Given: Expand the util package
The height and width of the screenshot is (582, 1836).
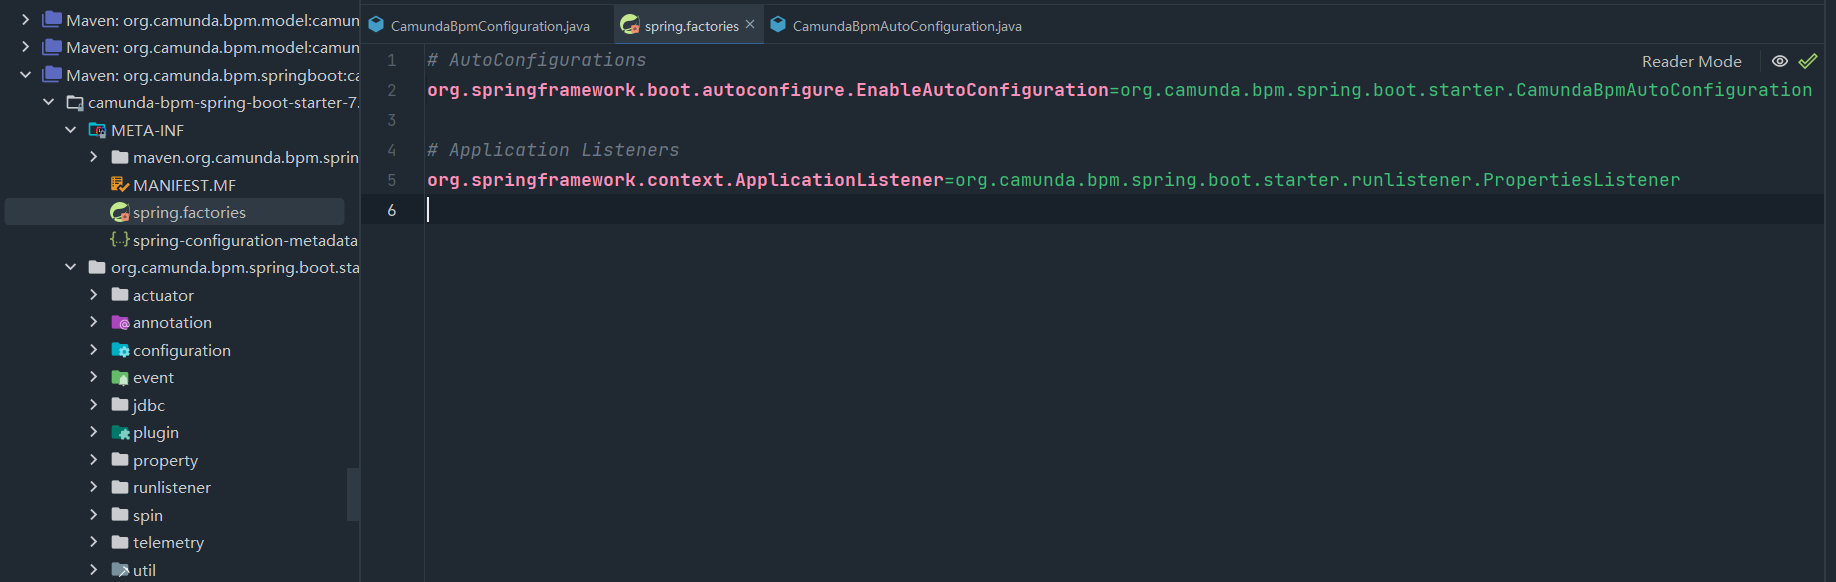Looking at the screenshot, I should point(93,570).
